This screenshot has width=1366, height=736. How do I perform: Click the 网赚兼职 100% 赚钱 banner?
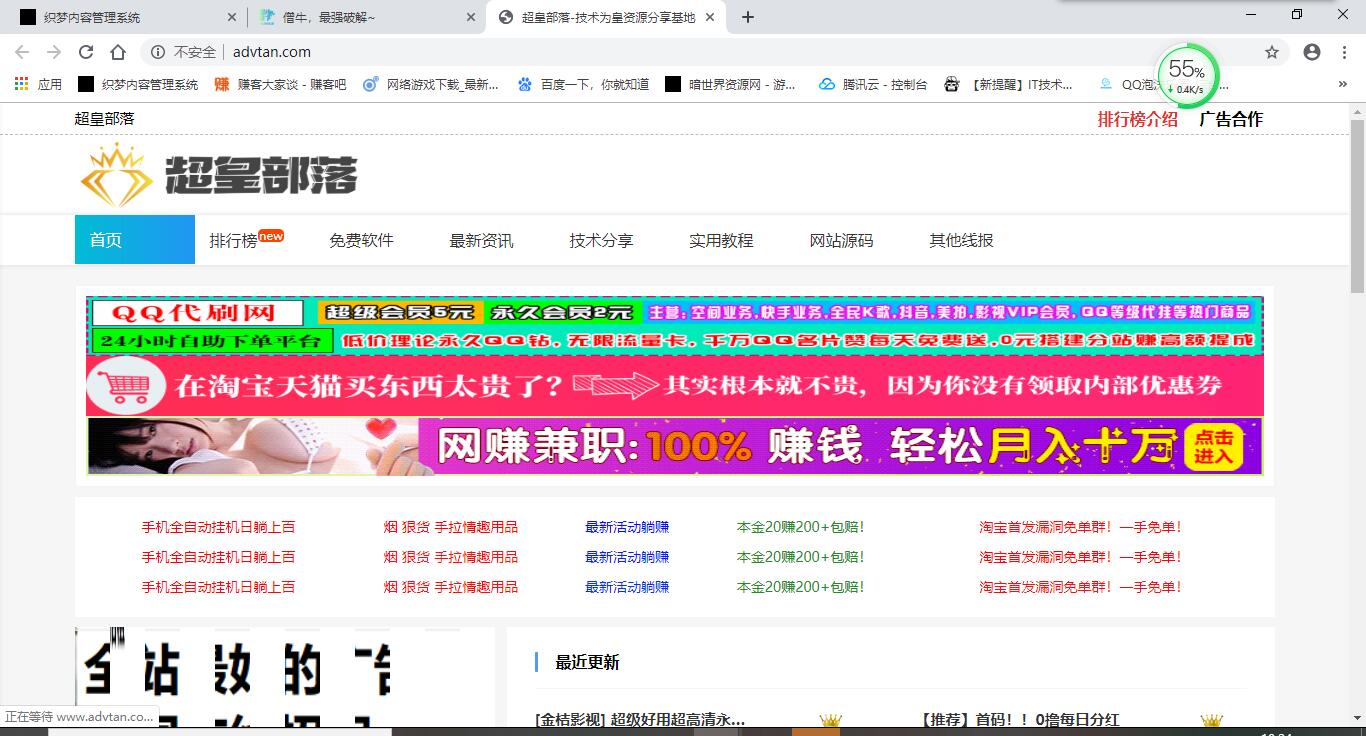(x=675, y=446)
